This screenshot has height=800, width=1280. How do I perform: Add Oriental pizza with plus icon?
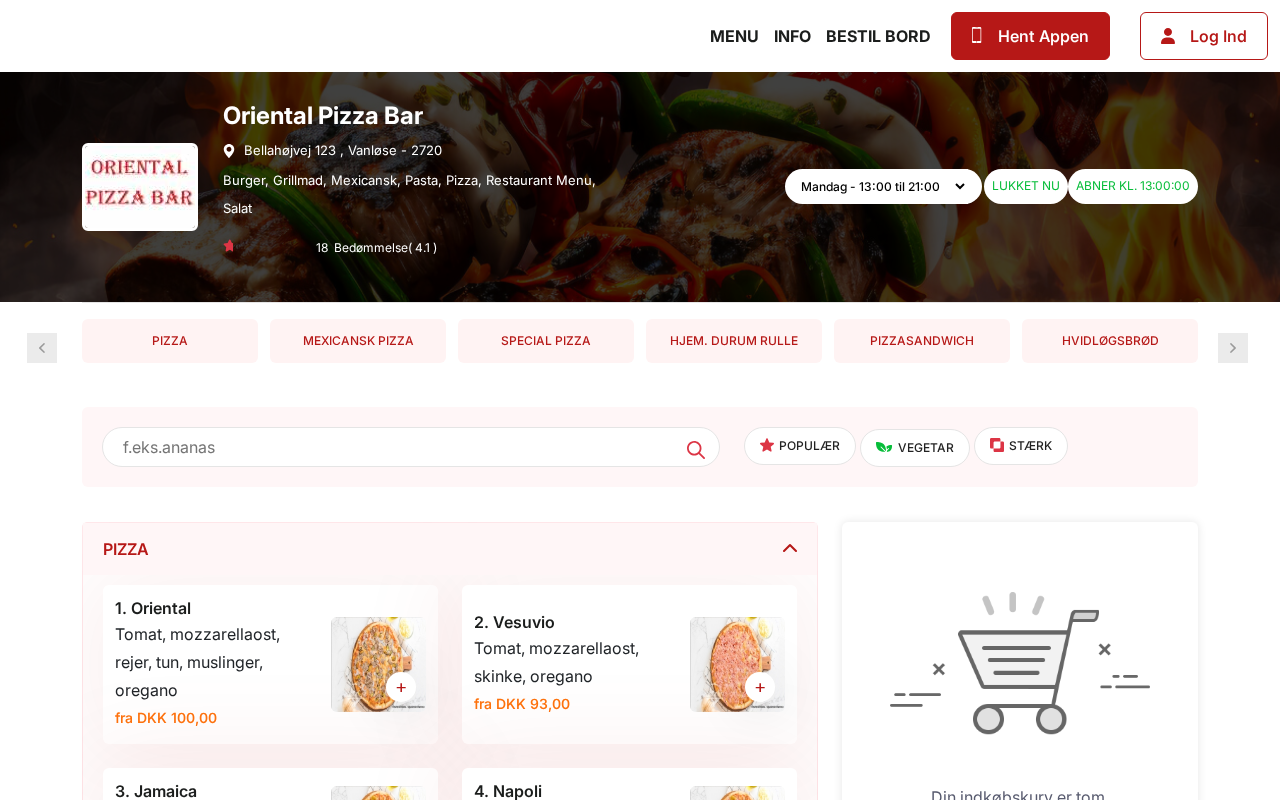pos(401,687)
